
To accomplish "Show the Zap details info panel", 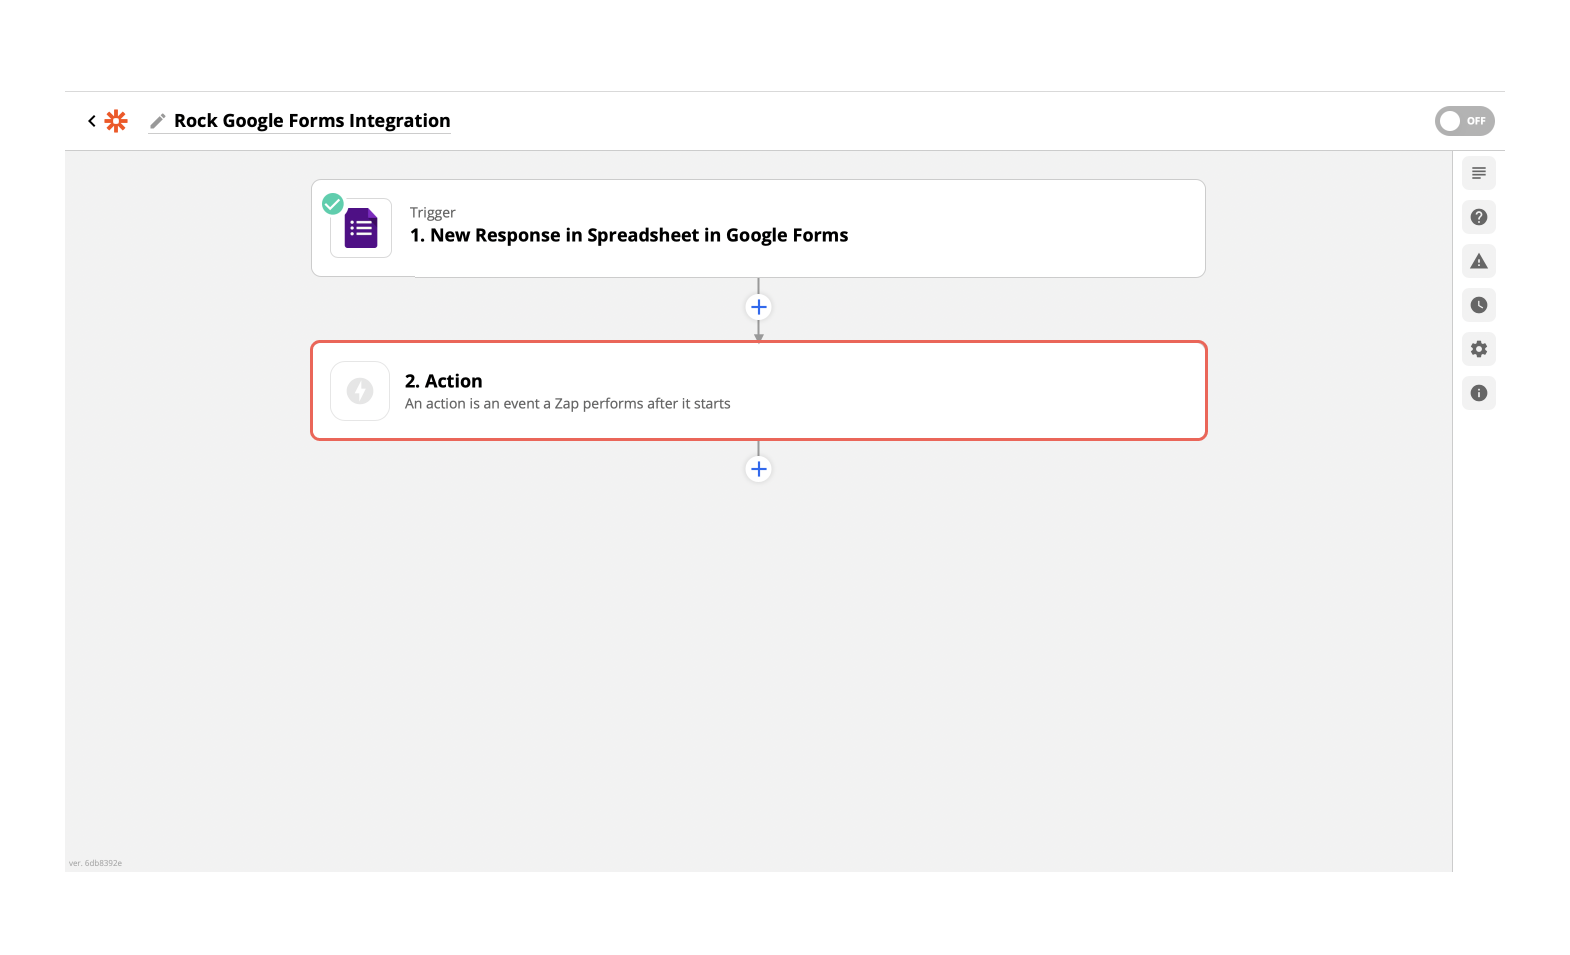I will 1479,393.
